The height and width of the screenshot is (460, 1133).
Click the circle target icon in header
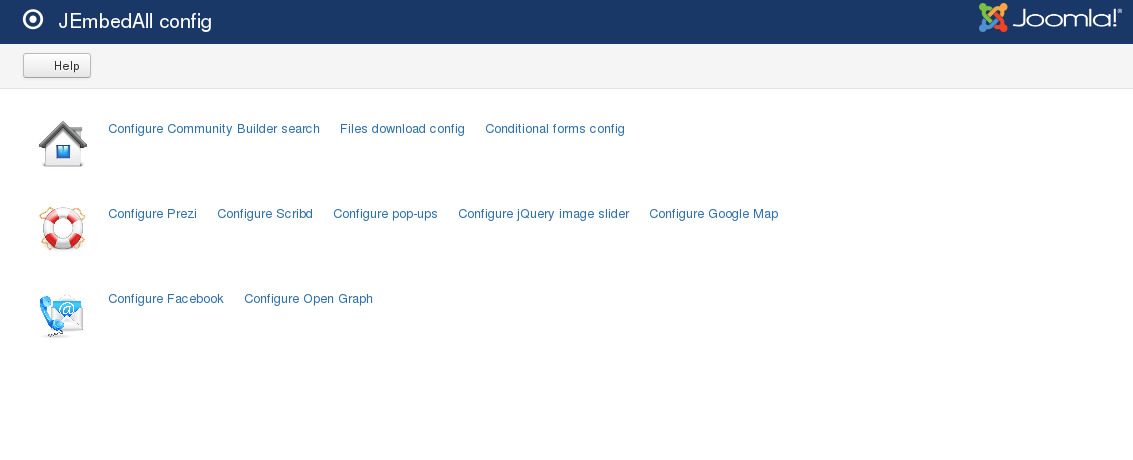click(33, 19)
